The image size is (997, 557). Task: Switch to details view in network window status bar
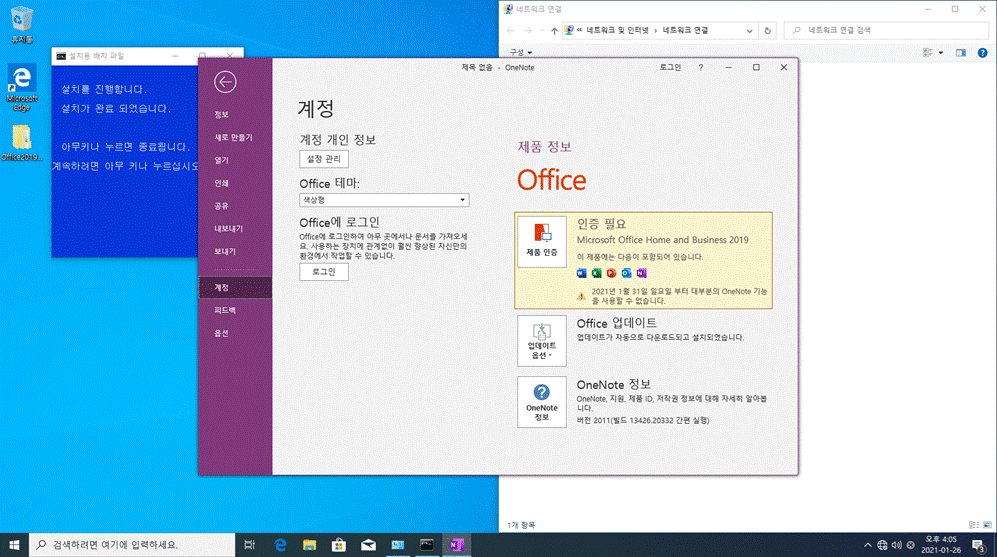tap(974, 525)
